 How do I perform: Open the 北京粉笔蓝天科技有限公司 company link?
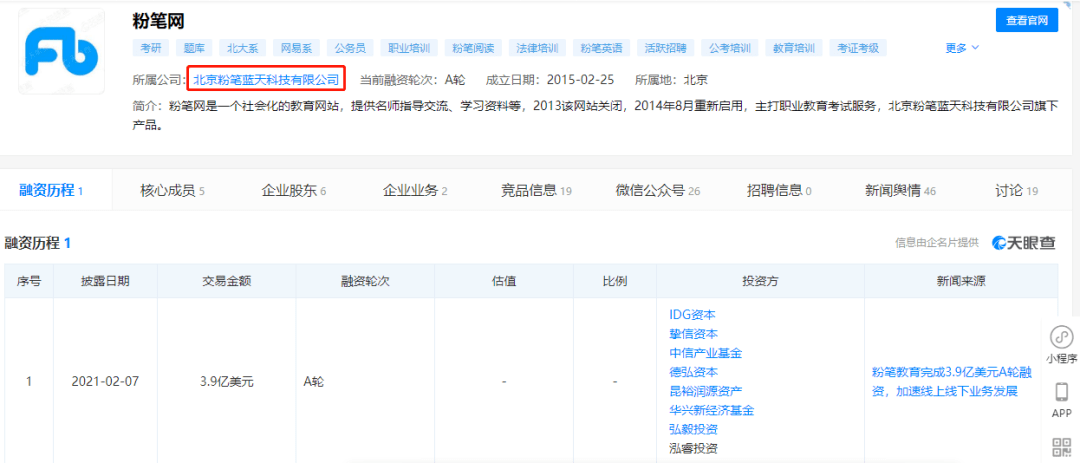266,79
